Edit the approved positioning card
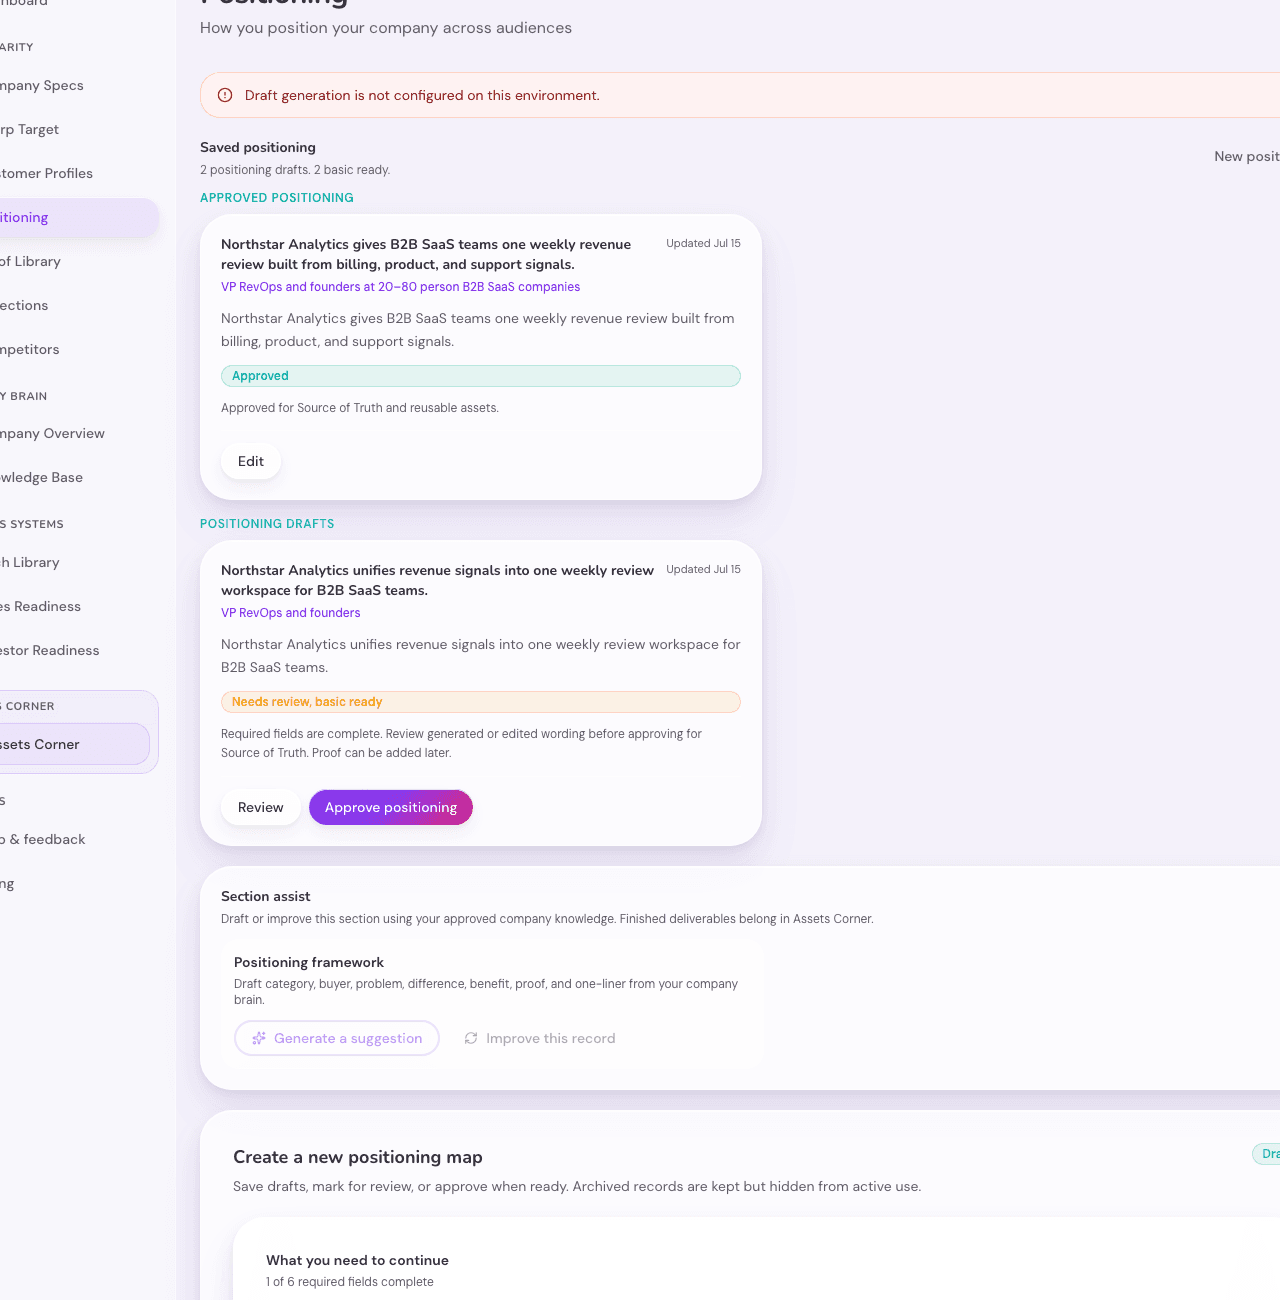 point(251,461)
